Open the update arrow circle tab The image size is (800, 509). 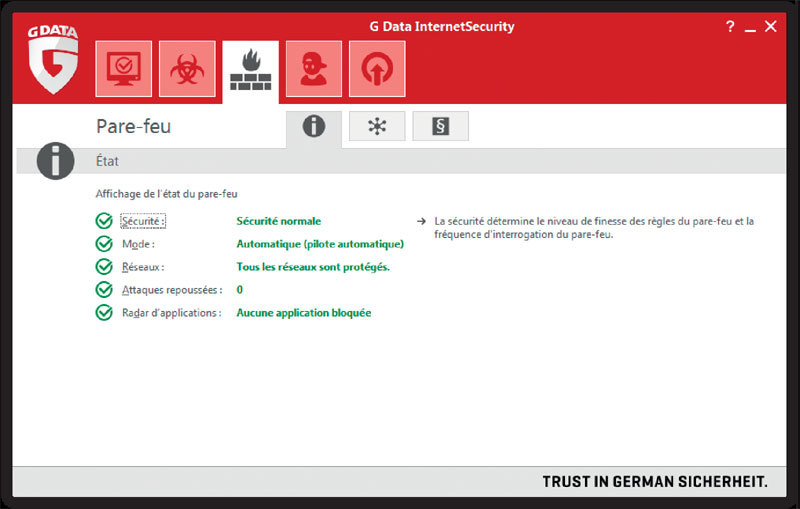click(x=377, y=69)
